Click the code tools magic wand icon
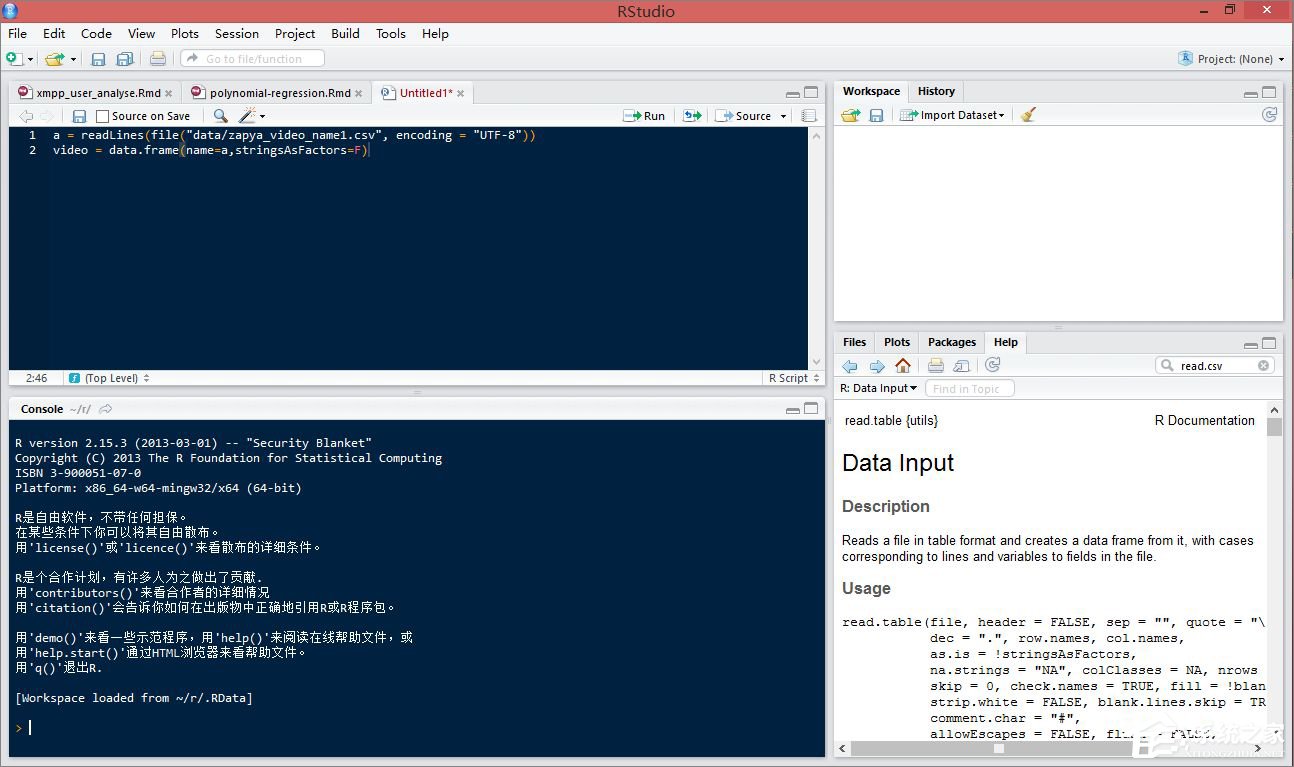Screen dimensions: 1294x767 [246, 116]
